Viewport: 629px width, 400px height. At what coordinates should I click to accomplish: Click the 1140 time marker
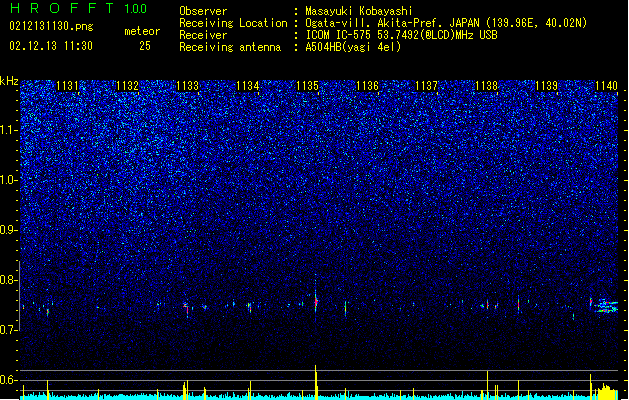[606, 85]
